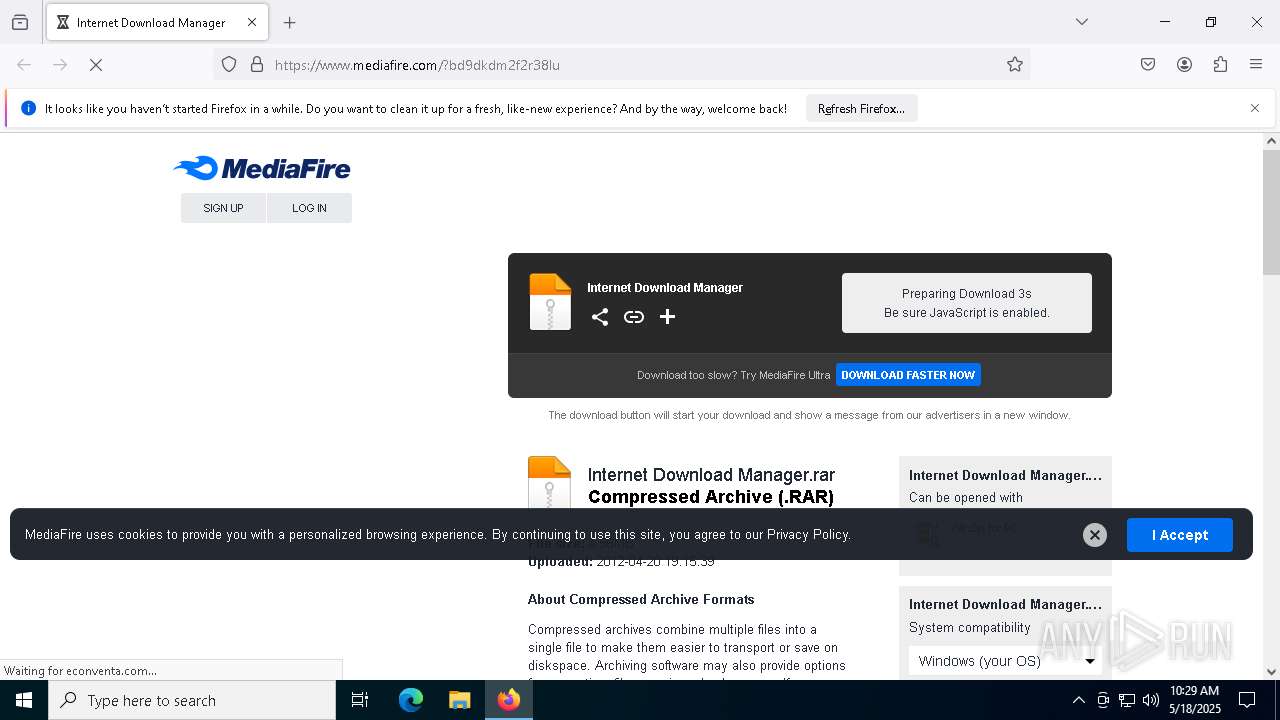
Task: Share the file via share icon
Action: click(x=600, y=317)
